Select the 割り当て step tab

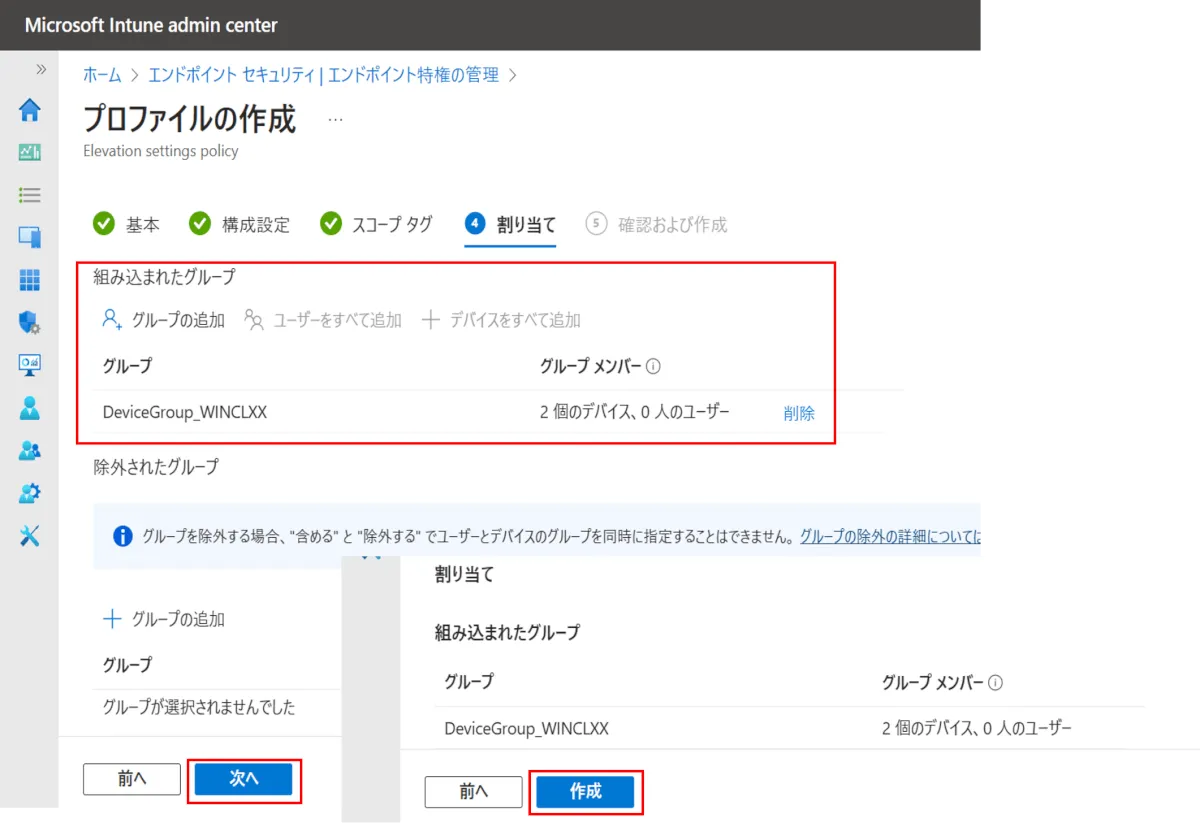pos(510,224)
